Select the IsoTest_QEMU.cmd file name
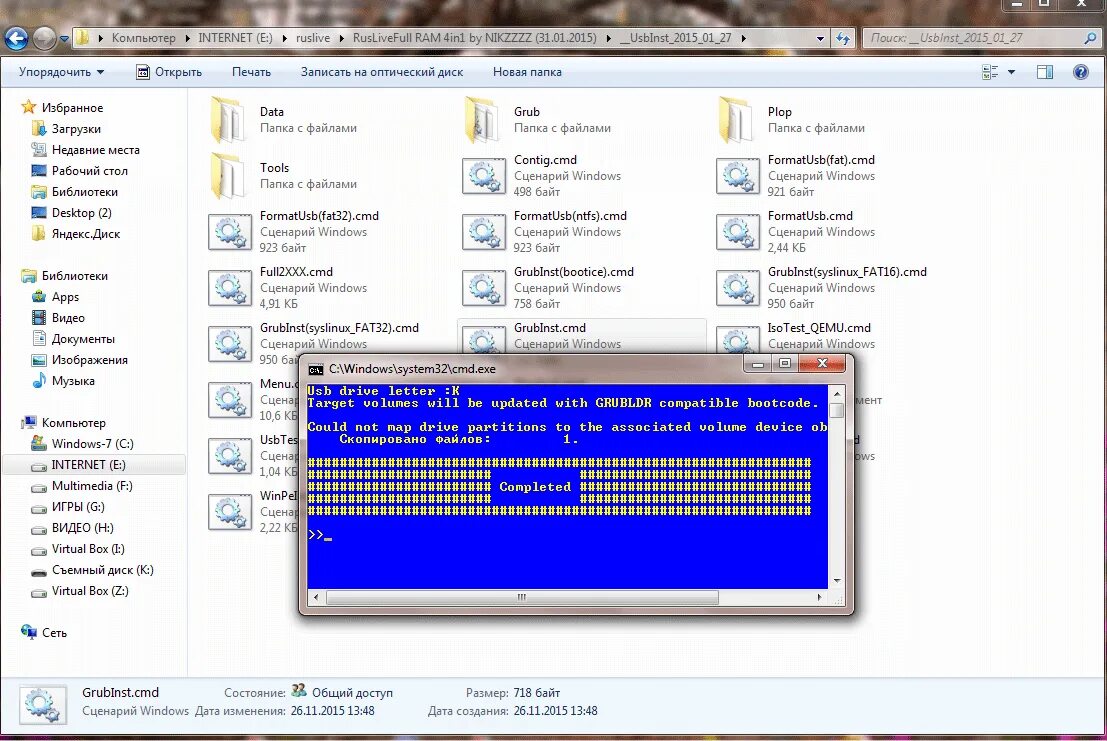Screen dimensions: 1107x741 (819, 328)
